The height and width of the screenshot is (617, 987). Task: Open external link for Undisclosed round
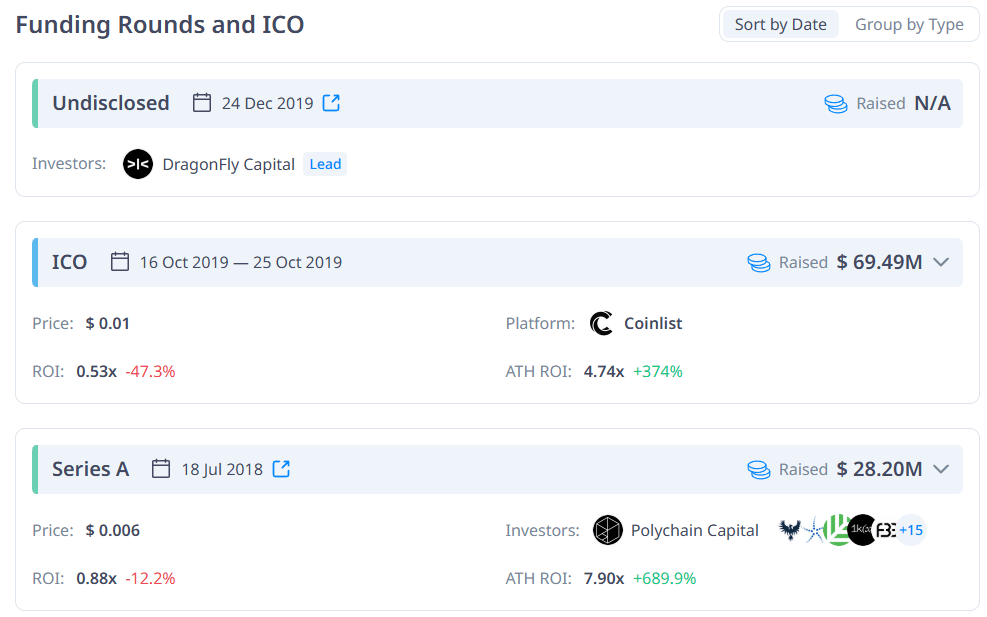coord(331,103)
